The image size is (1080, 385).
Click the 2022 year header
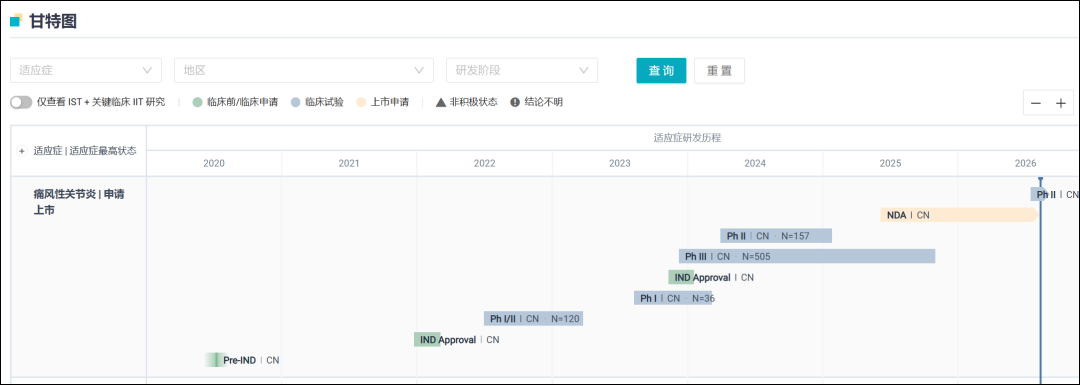[x=484, y=163]
